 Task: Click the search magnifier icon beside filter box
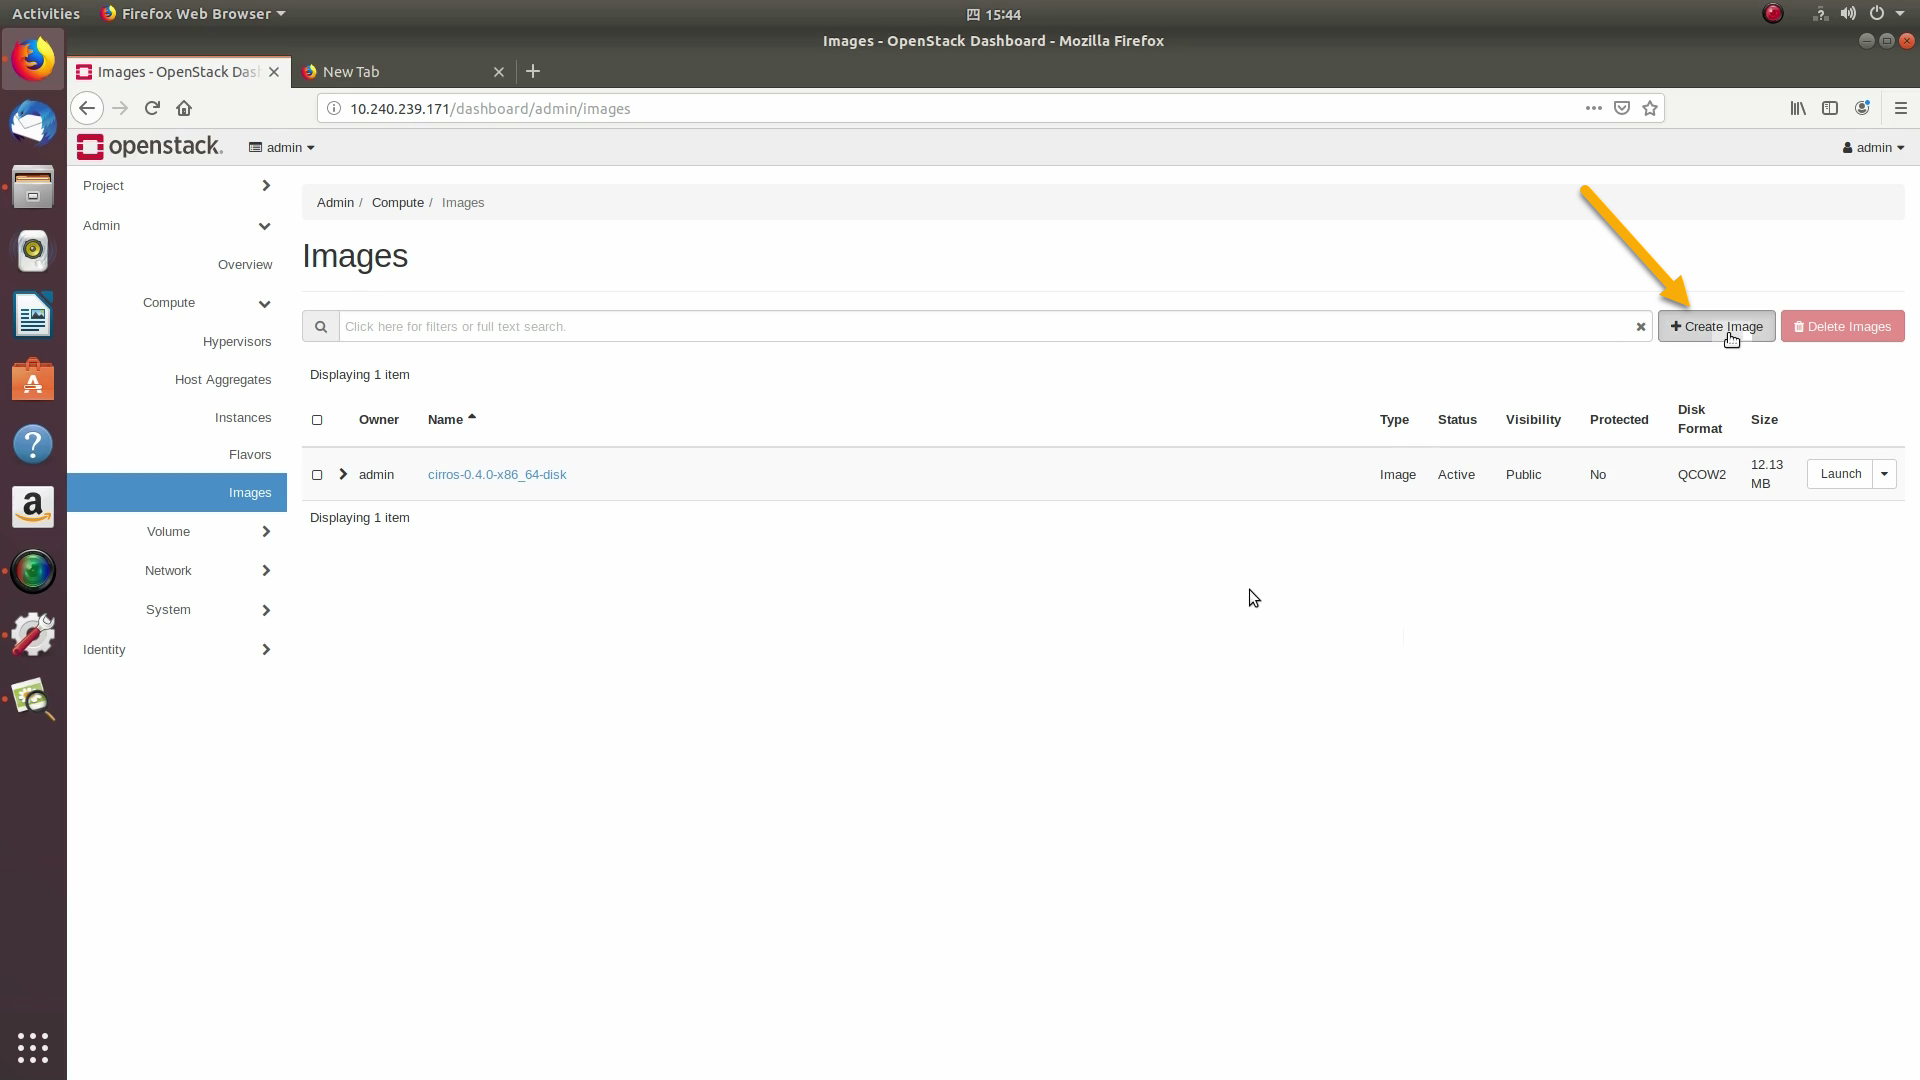[x=321, y=327]
